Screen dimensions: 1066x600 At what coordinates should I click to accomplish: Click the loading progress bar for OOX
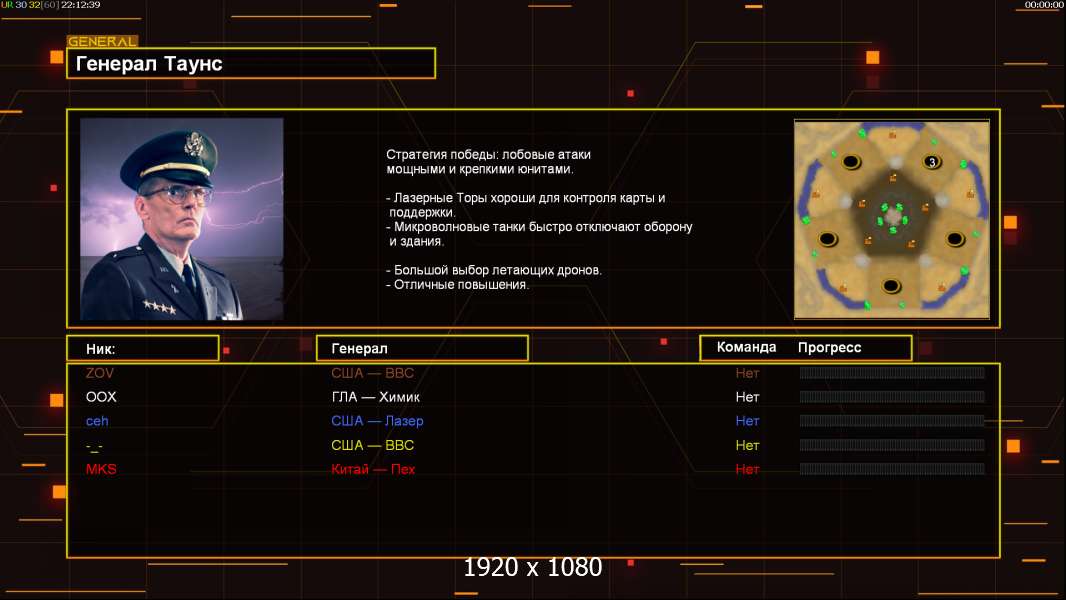(892, 396)
